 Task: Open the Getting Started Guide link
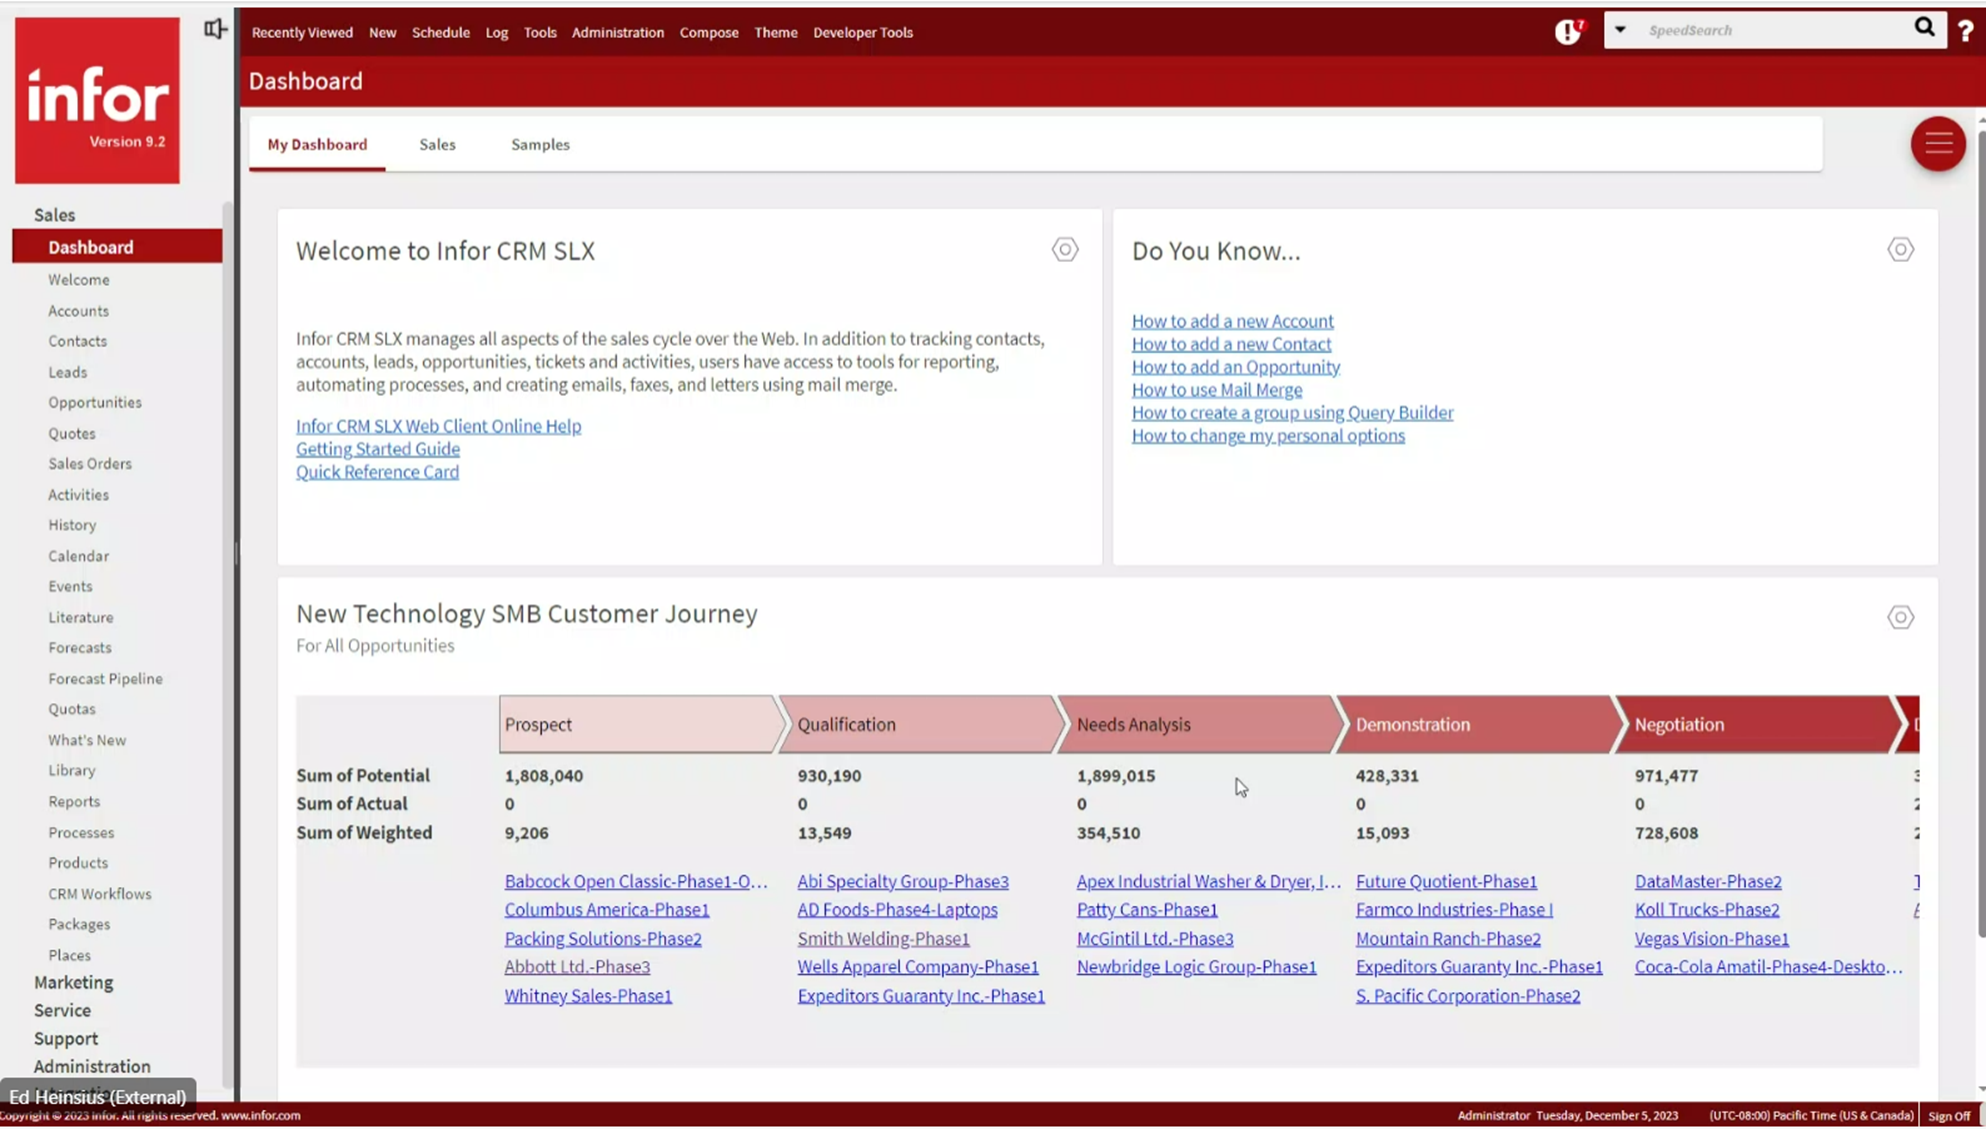pos(377,449)
